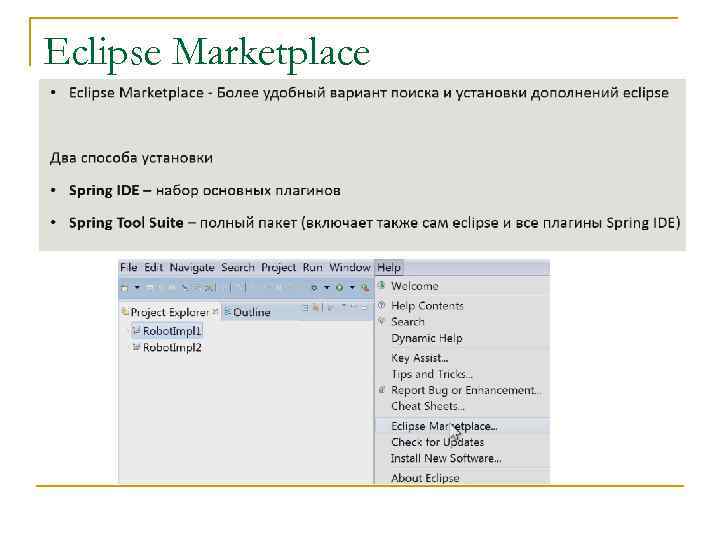Click the 'Eclipse Marketplace' slide title
The height and width of the screenshot is (540, 720).
[x=207, y=52]
